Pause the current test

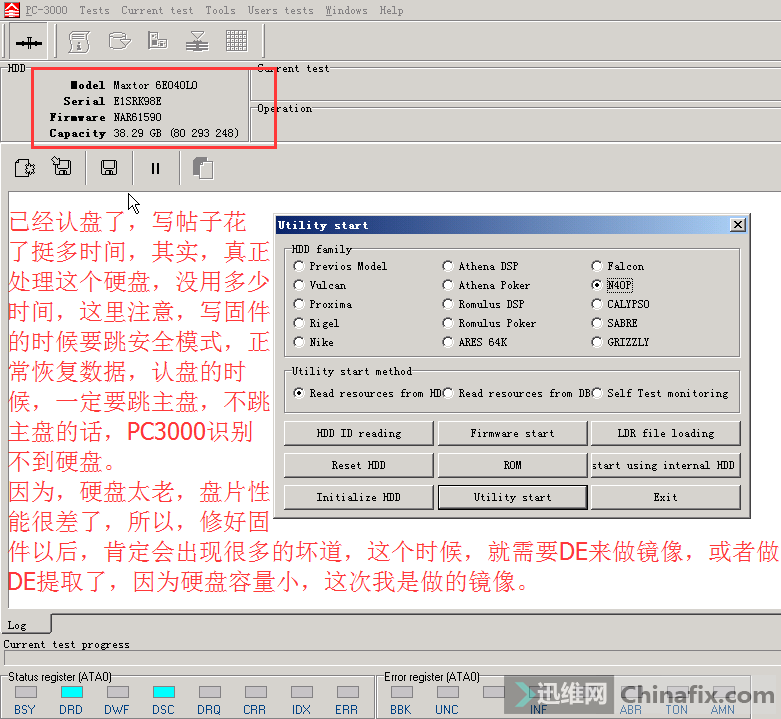tap(155, 168)
